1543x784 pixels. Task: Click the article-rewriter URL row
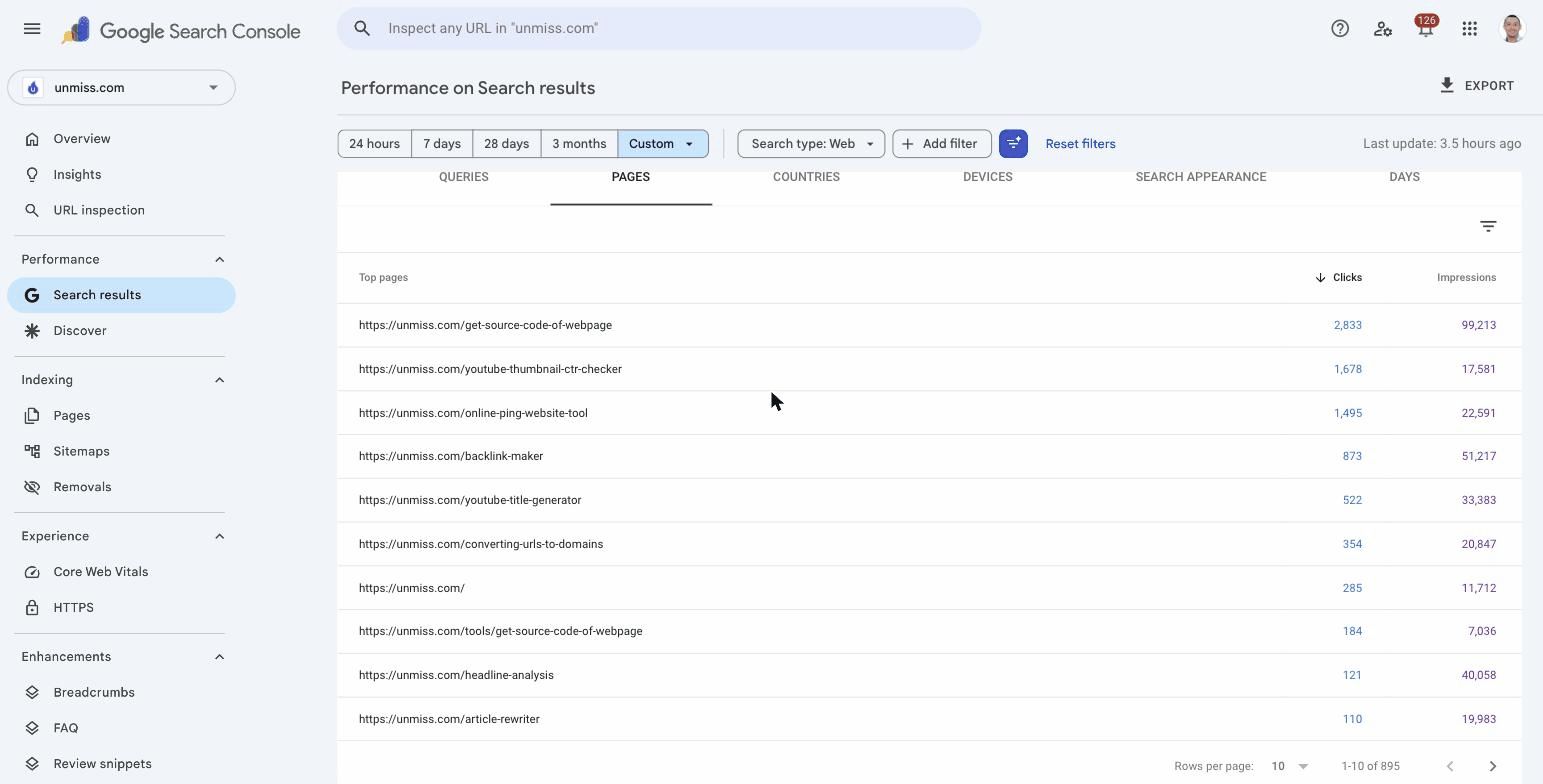(x=929, y=720)
